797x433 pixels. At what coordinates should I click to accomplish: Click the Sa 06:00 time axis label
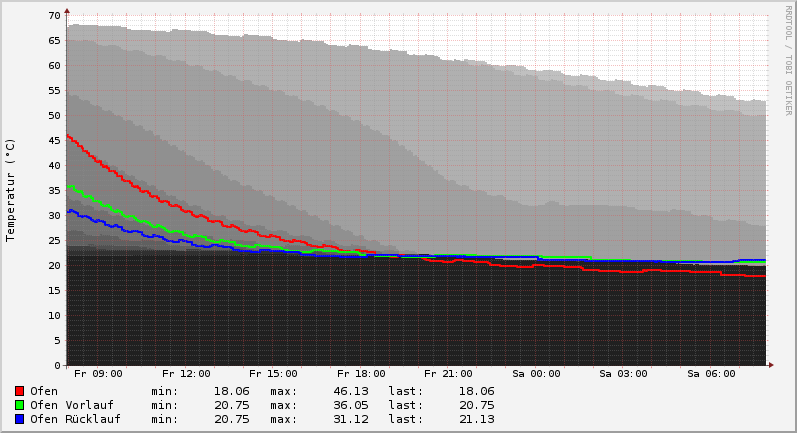click(711, 374)
